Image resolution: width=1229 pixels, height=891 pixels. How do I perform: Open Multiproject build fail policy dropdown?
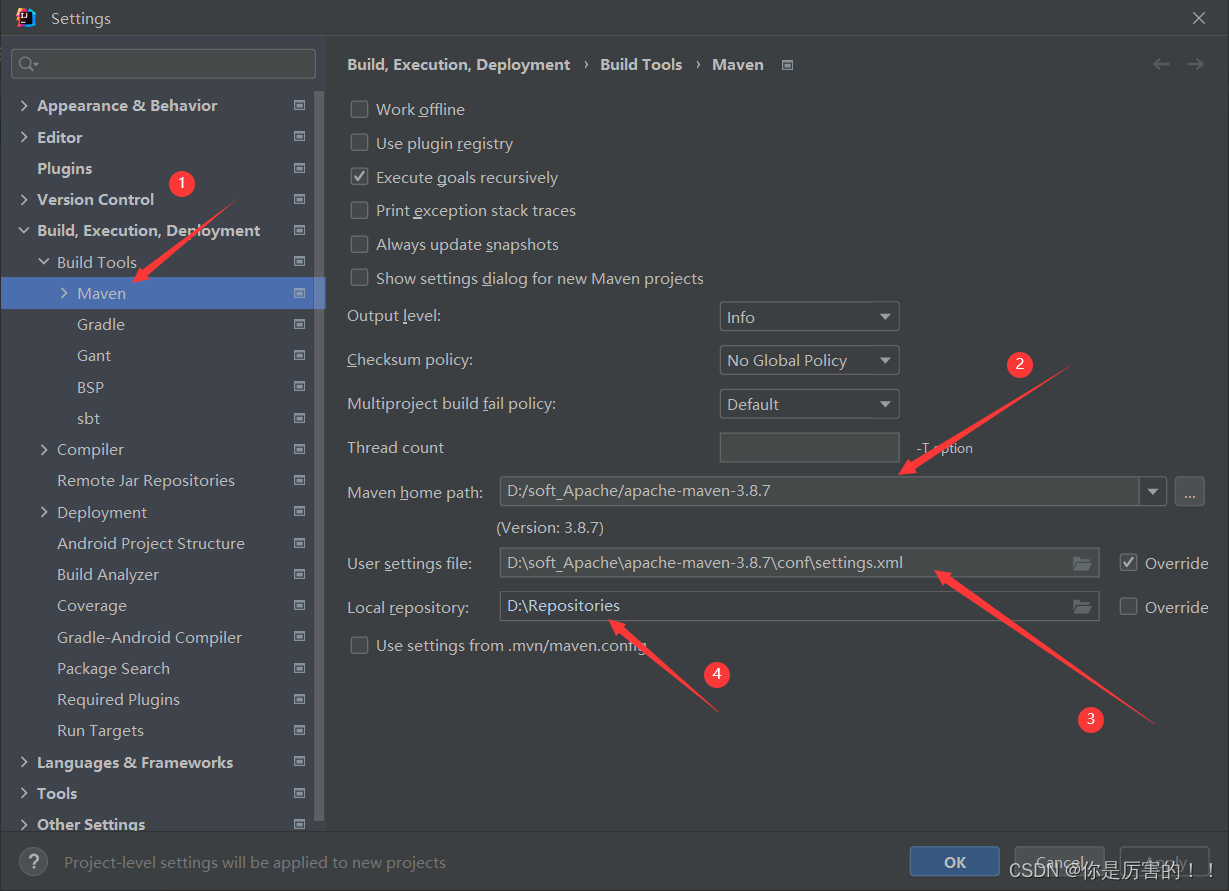click(809, 404)
